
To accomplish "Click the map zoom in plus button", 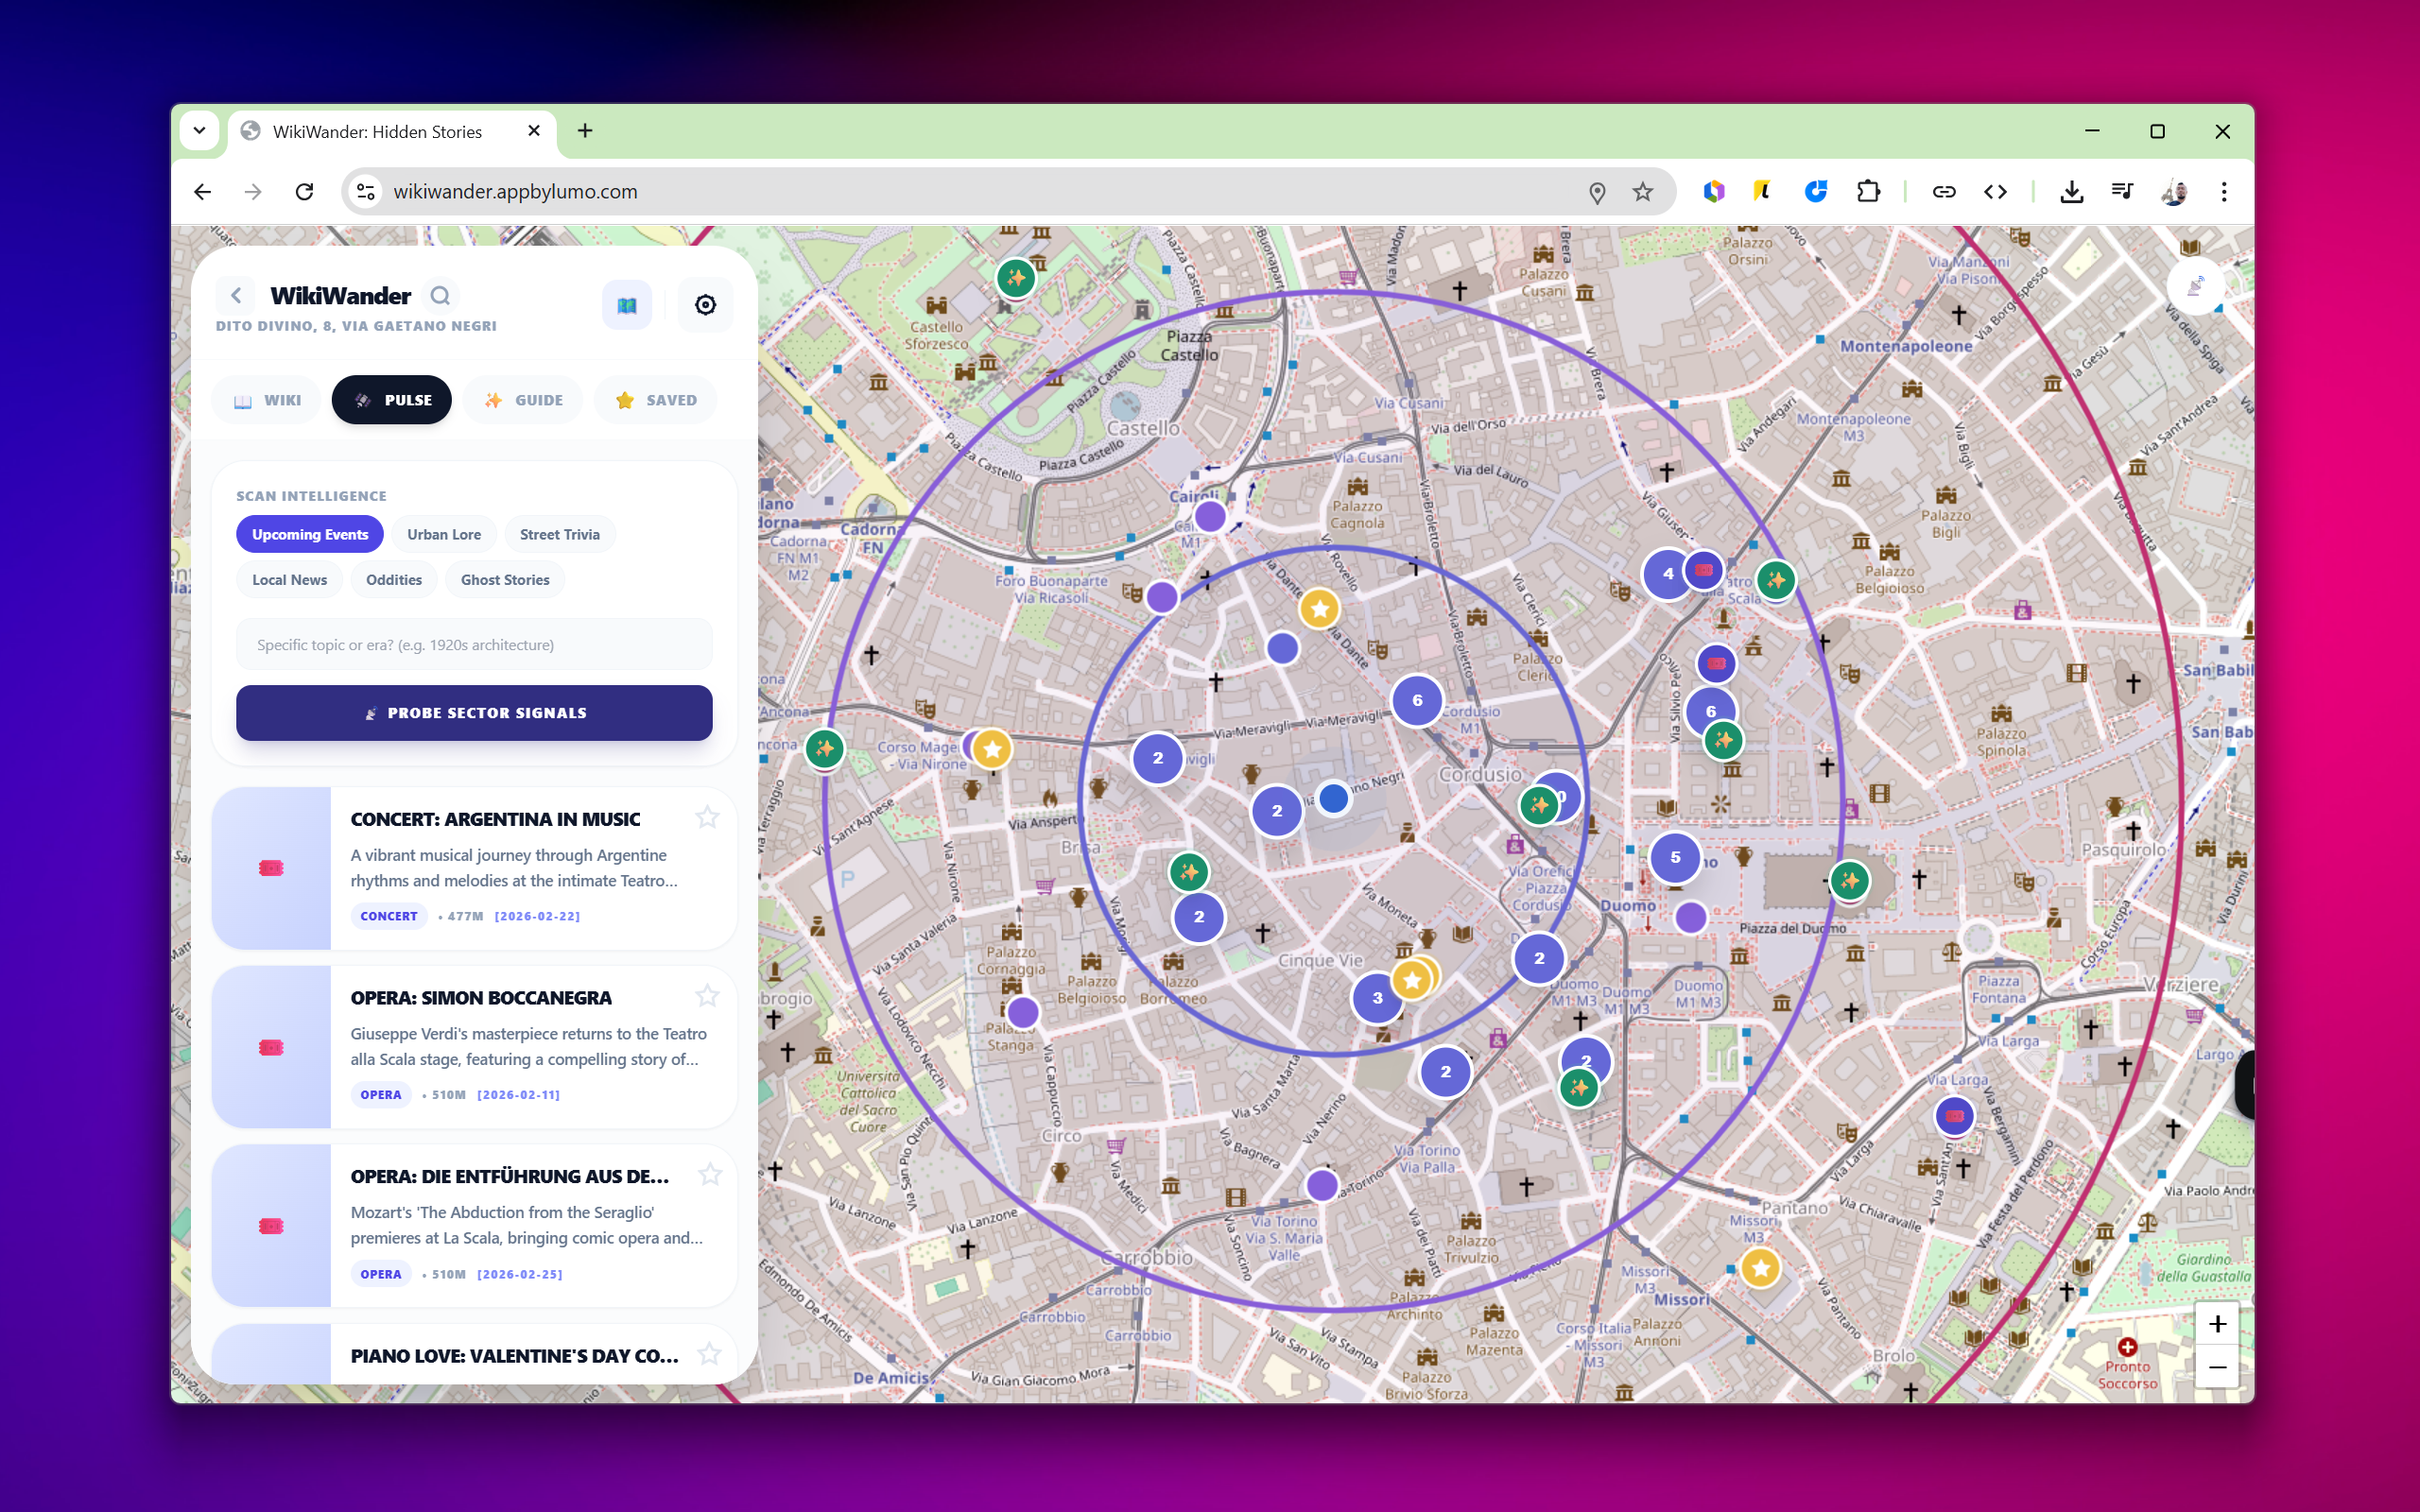I will (x=2217, y=1324).
